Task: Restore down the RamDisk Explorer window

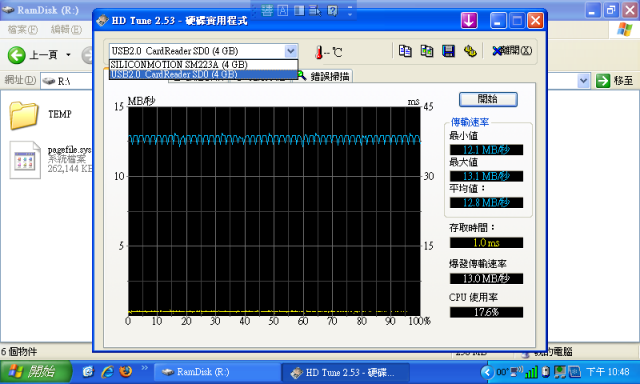Action: click(x=611, y=10)
